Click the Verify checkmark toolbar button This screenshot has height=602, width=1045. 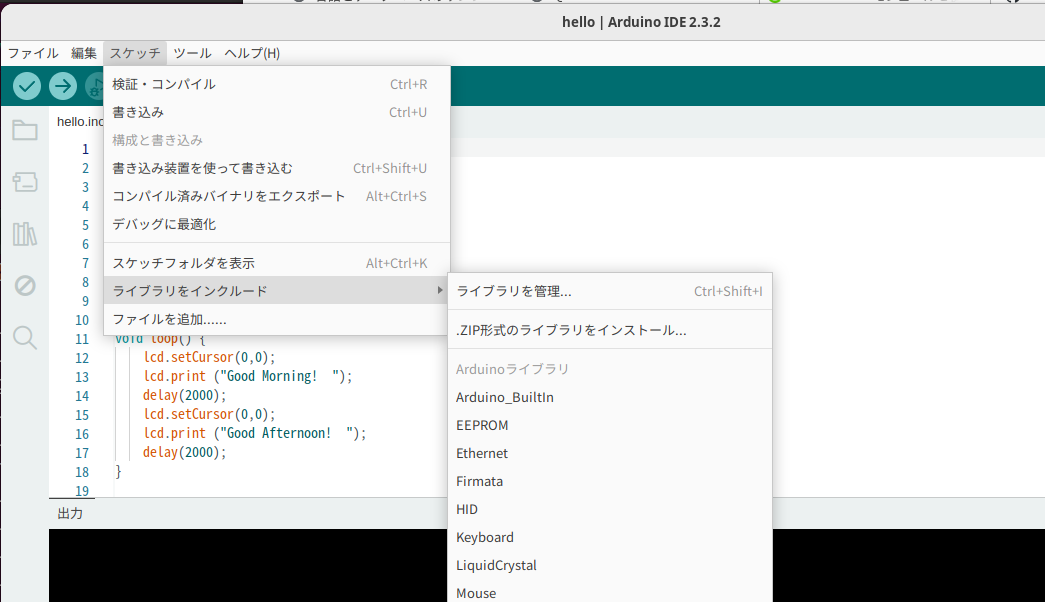point(27,86)
